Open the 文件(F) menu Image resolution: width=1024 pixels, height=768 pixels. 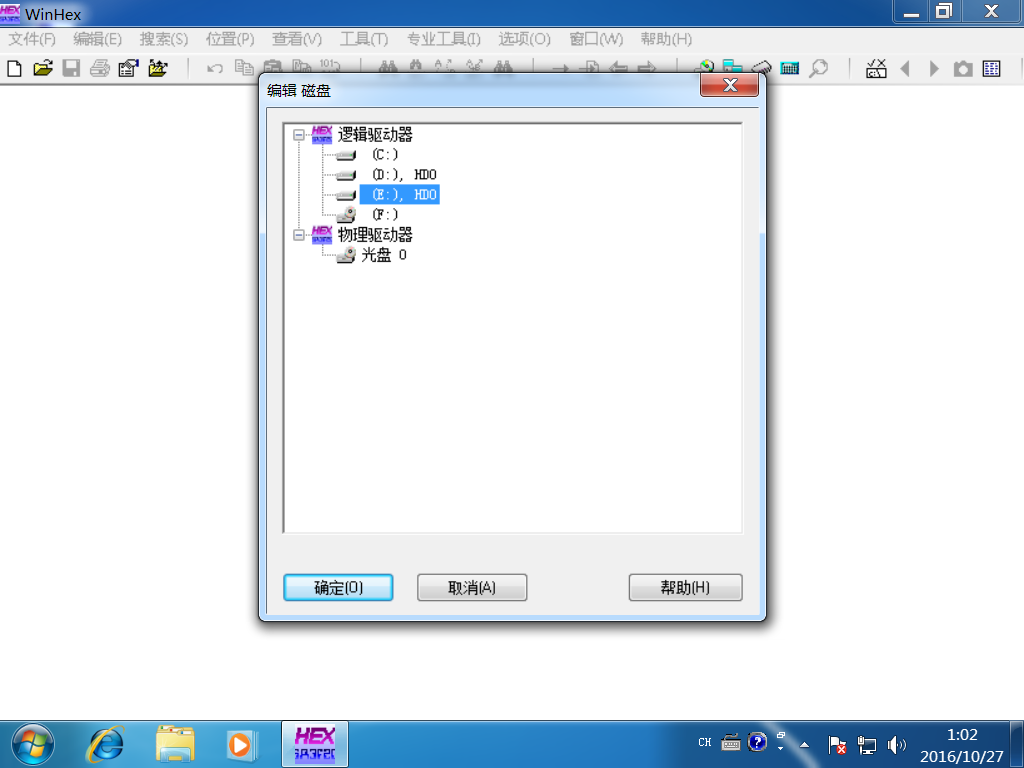(32, 39)
